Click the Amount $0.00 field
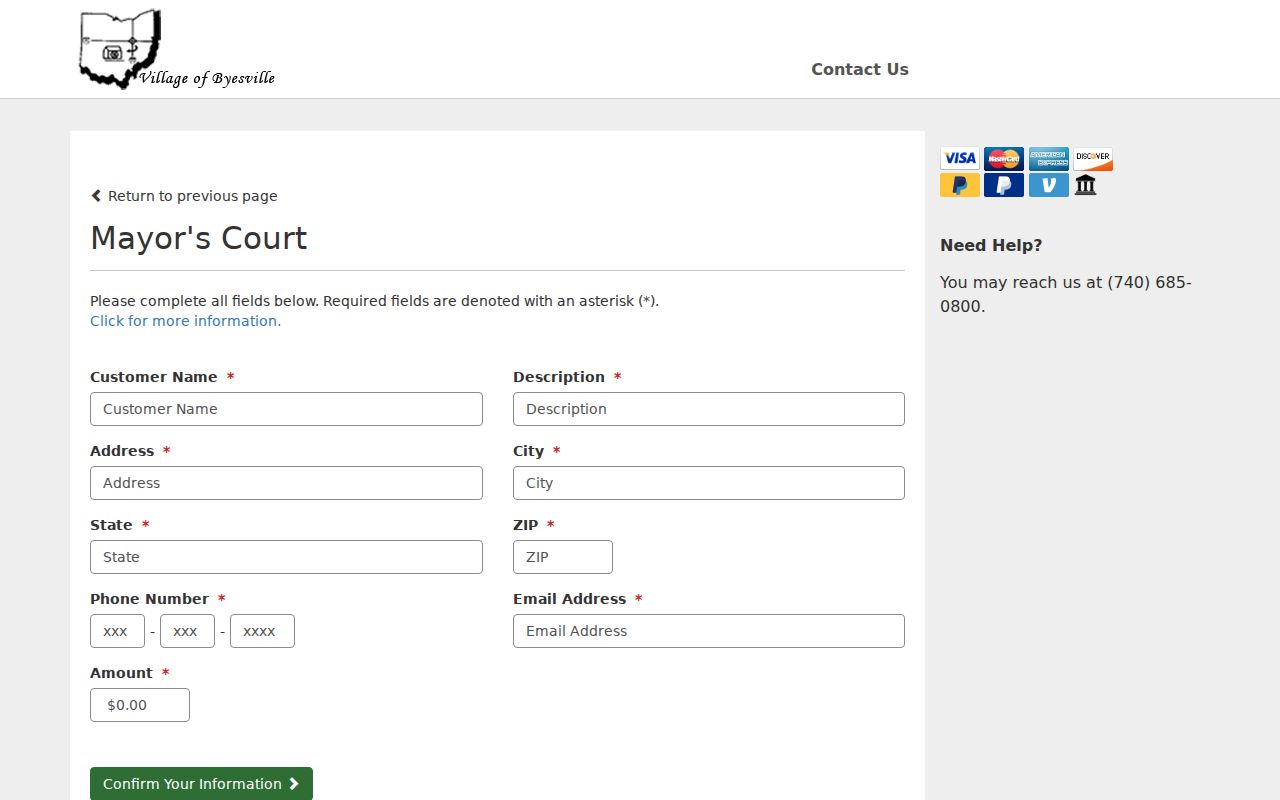 140,705
